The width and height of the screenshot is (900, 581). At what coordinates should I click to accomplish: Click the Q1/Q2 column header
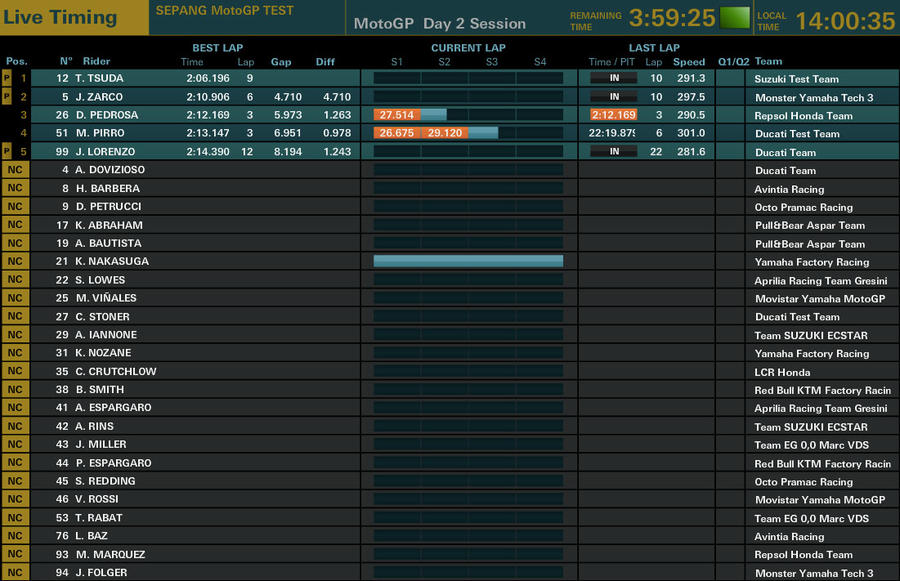tap(733, 62)
